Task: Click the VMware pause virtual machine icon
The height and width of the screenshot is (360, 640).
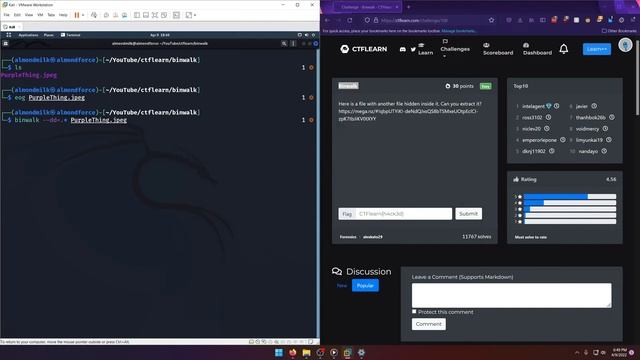Action: pyautogui.click(x=76, y=15)
